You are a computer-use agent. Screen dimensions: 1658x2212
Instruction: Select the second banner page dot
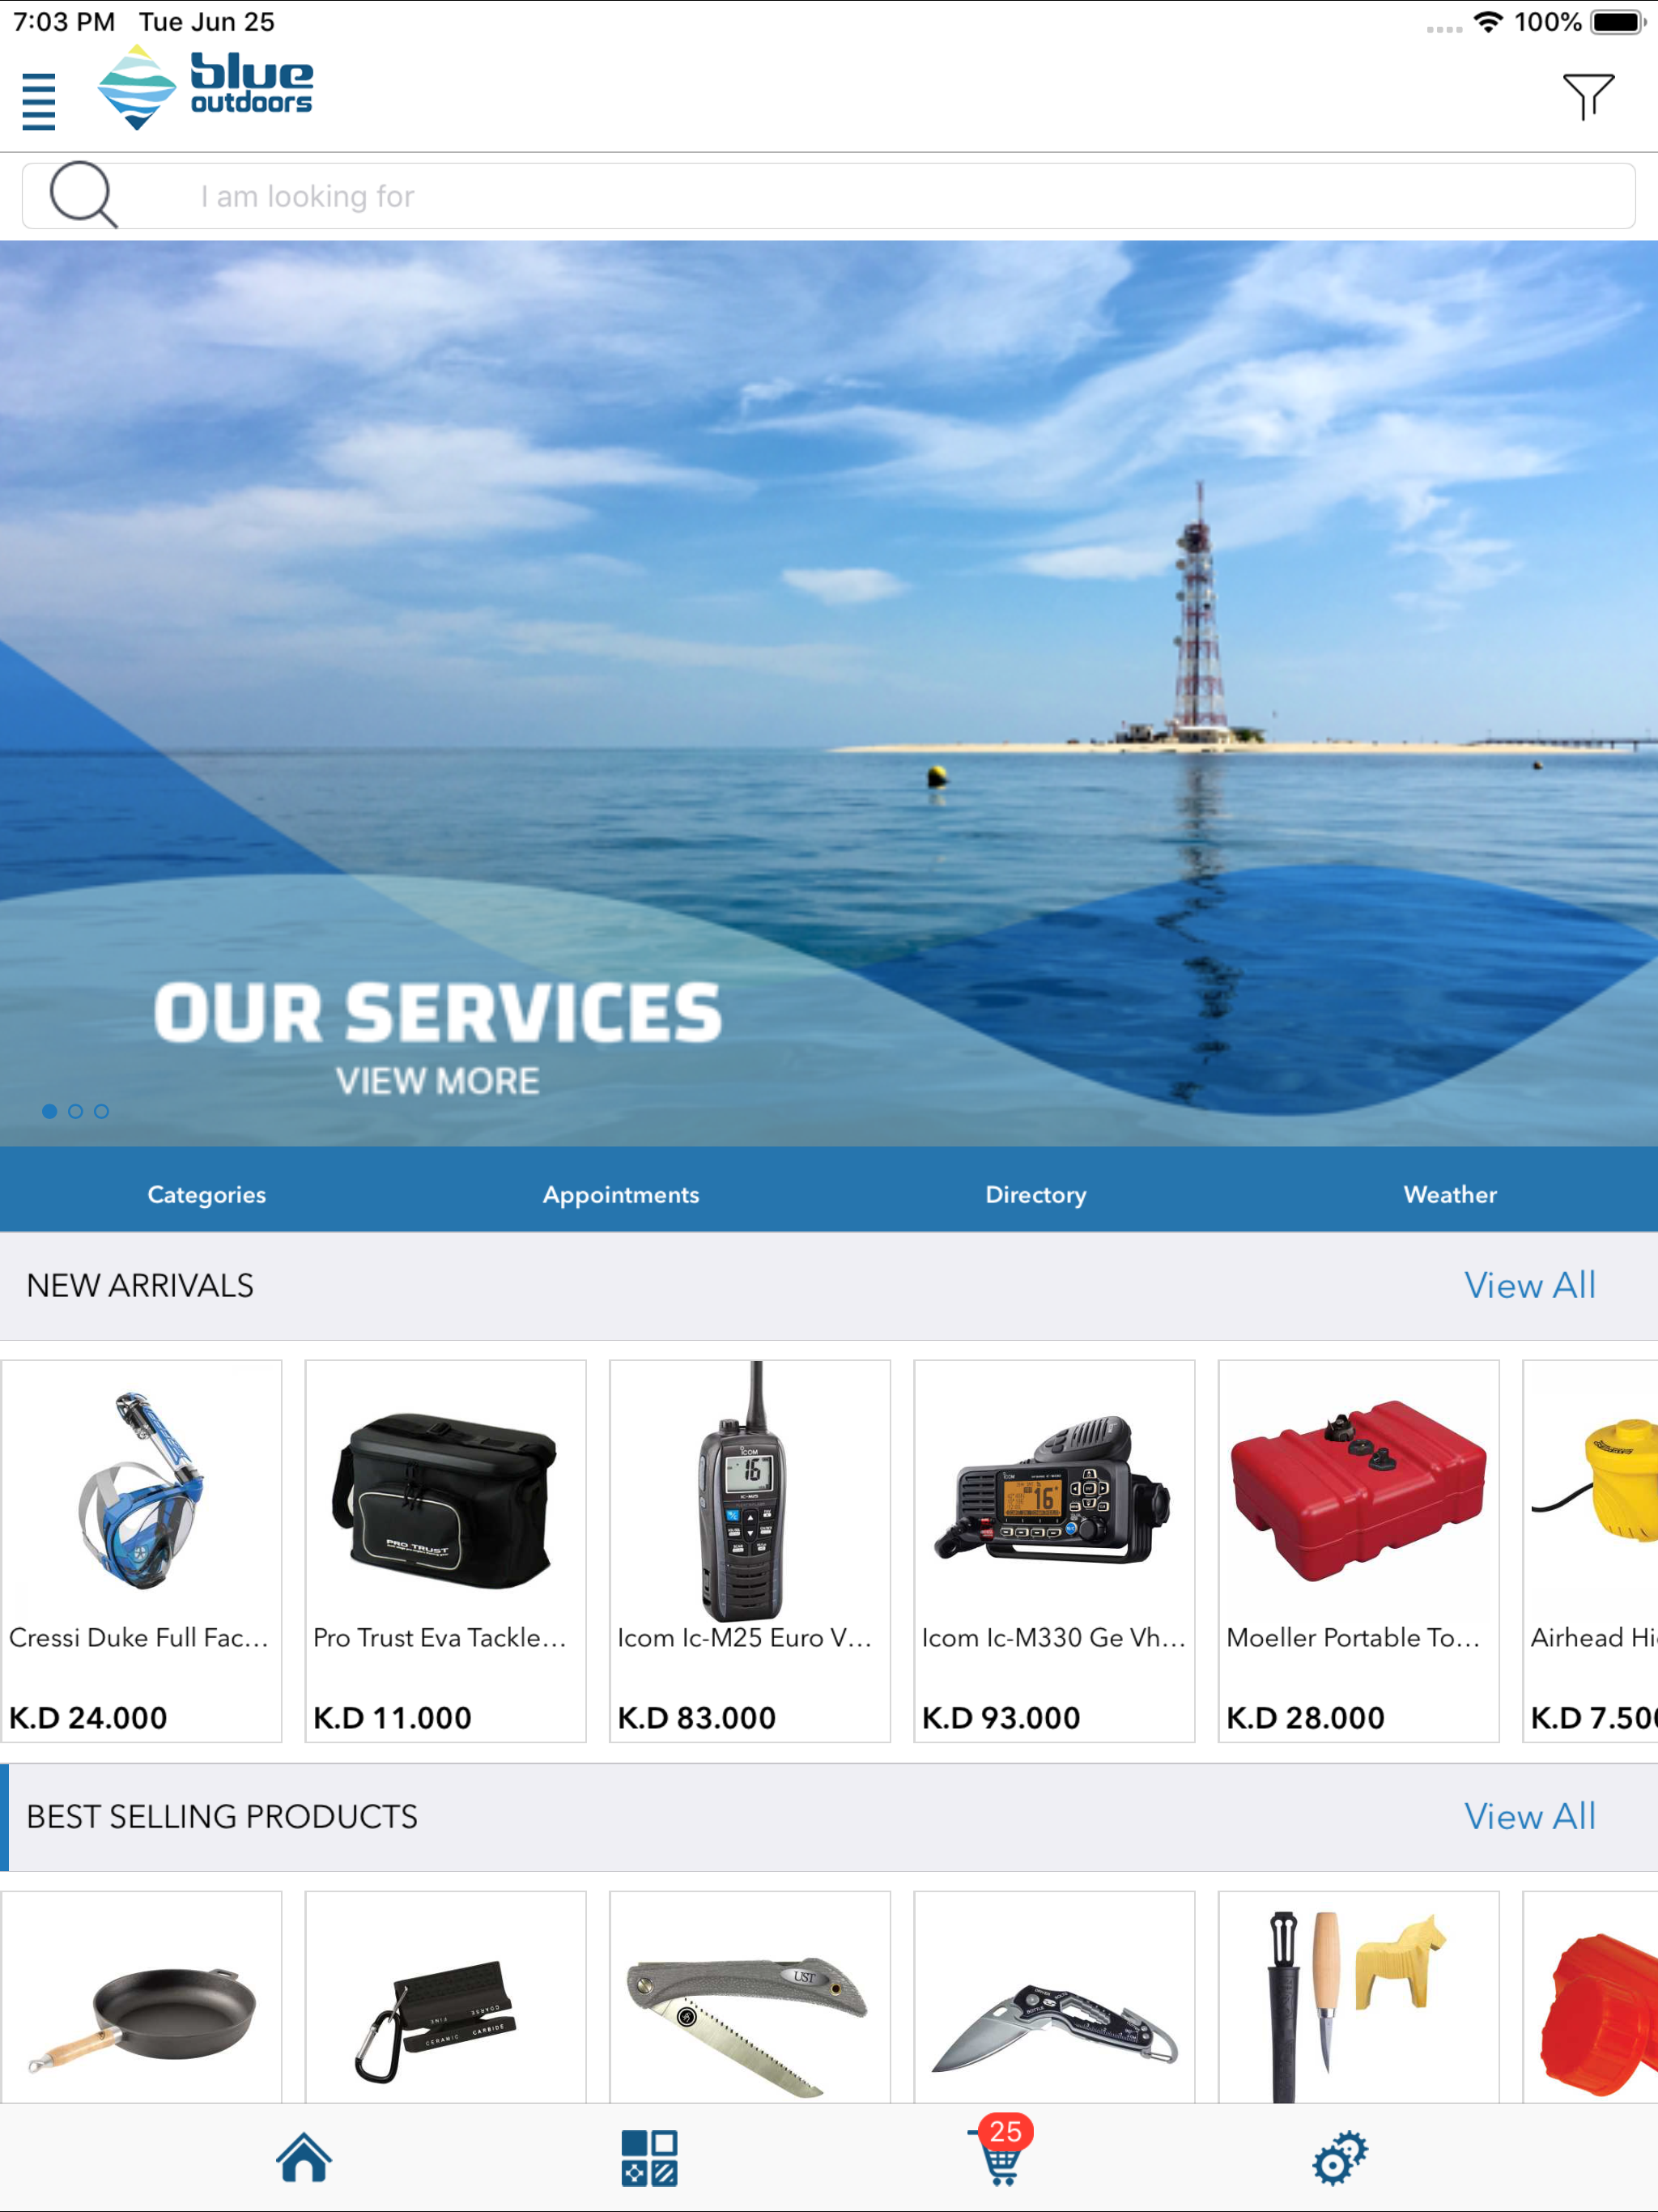coord(75,1111)
